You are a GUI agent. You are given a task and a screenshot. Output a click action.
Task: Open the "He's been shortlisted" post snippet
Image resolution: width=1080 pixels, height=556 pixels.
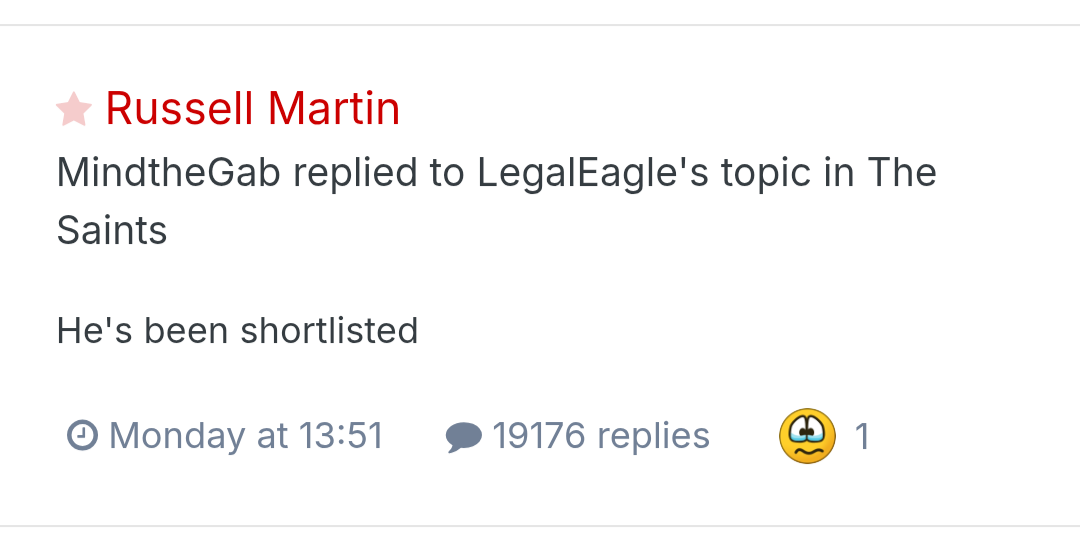pos(237,330)
